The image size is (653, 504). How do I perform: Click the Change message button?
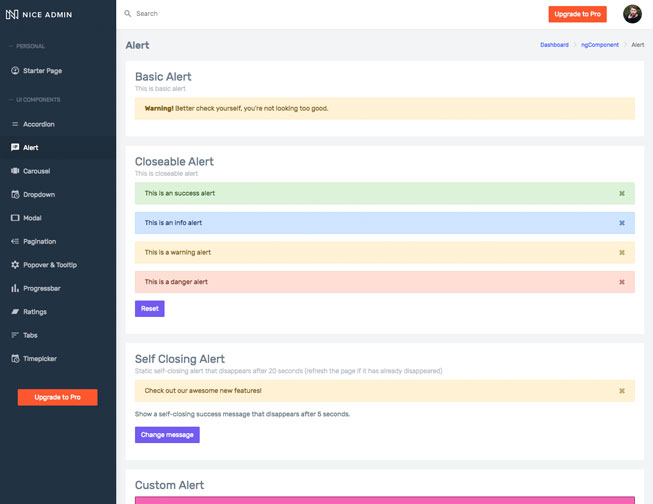coord(167,435)
